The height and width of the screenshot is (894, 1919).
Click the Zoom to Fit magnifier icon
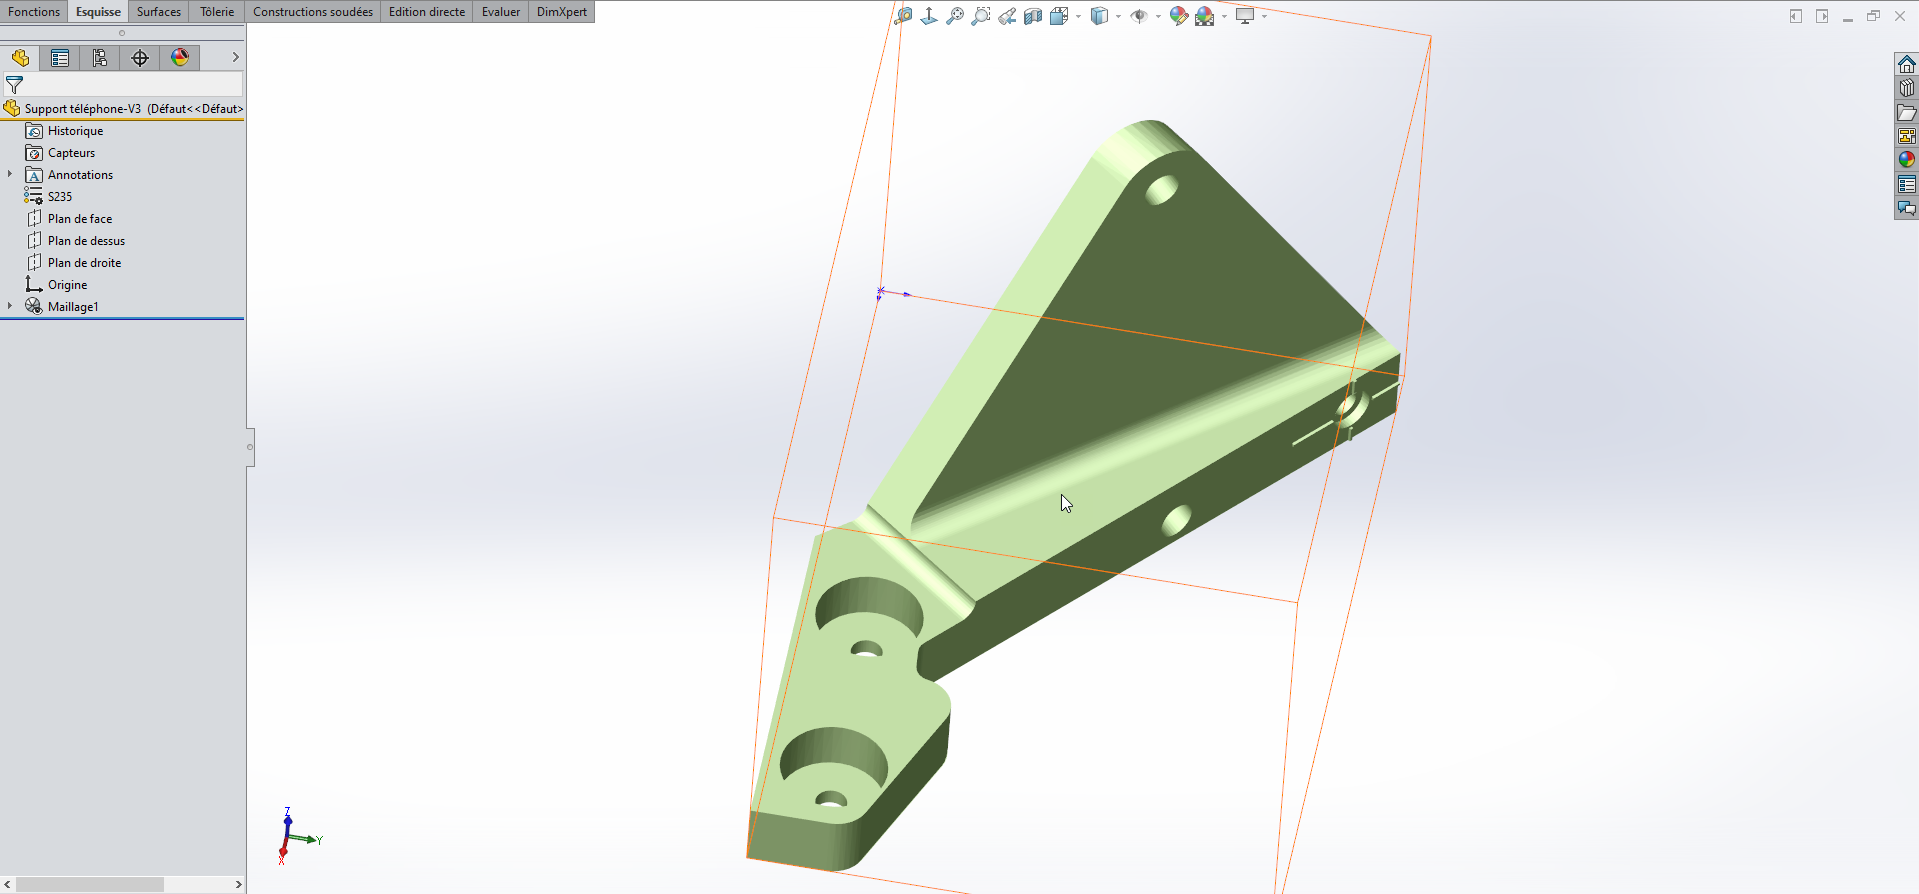[955, 16]
